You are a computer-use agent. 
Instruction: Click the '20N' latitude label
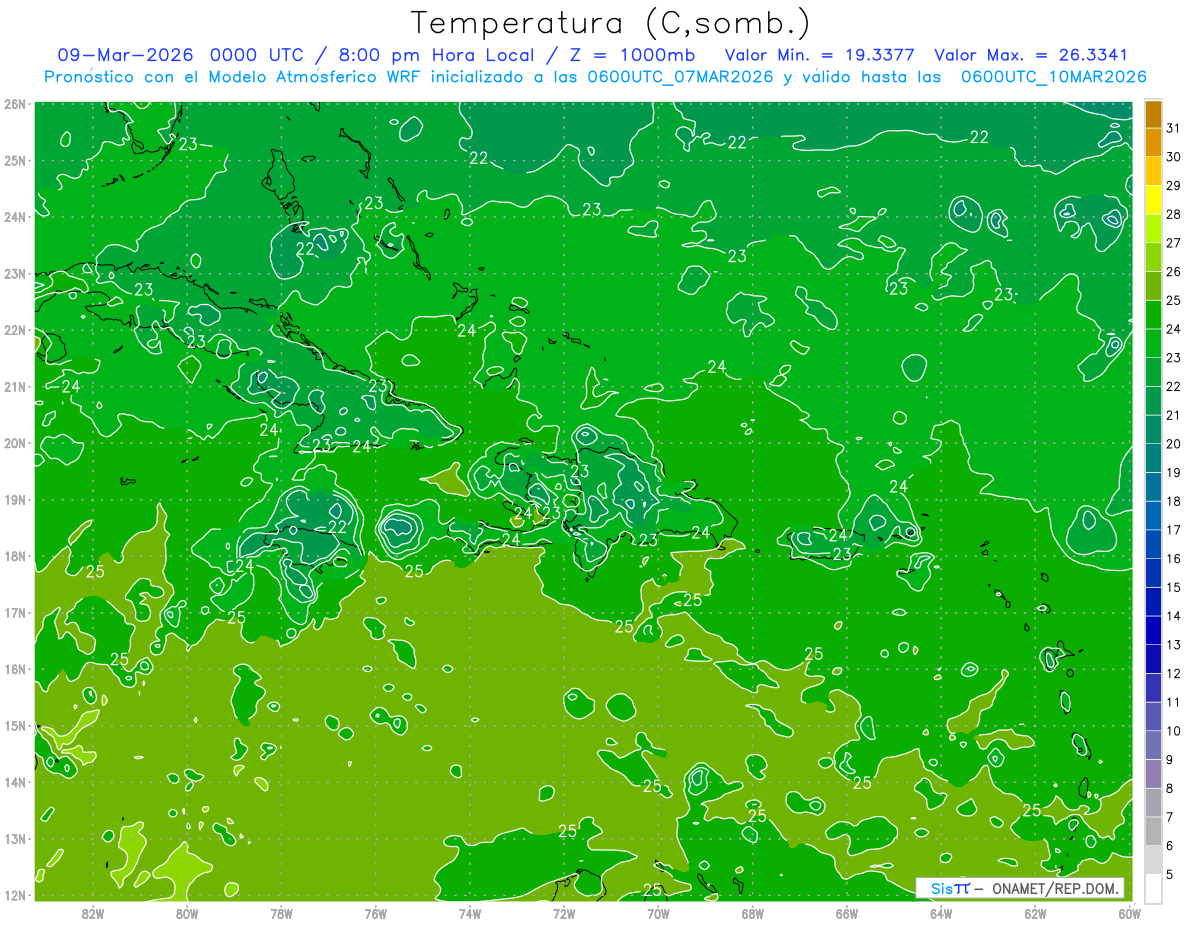[x=15, y=443]
